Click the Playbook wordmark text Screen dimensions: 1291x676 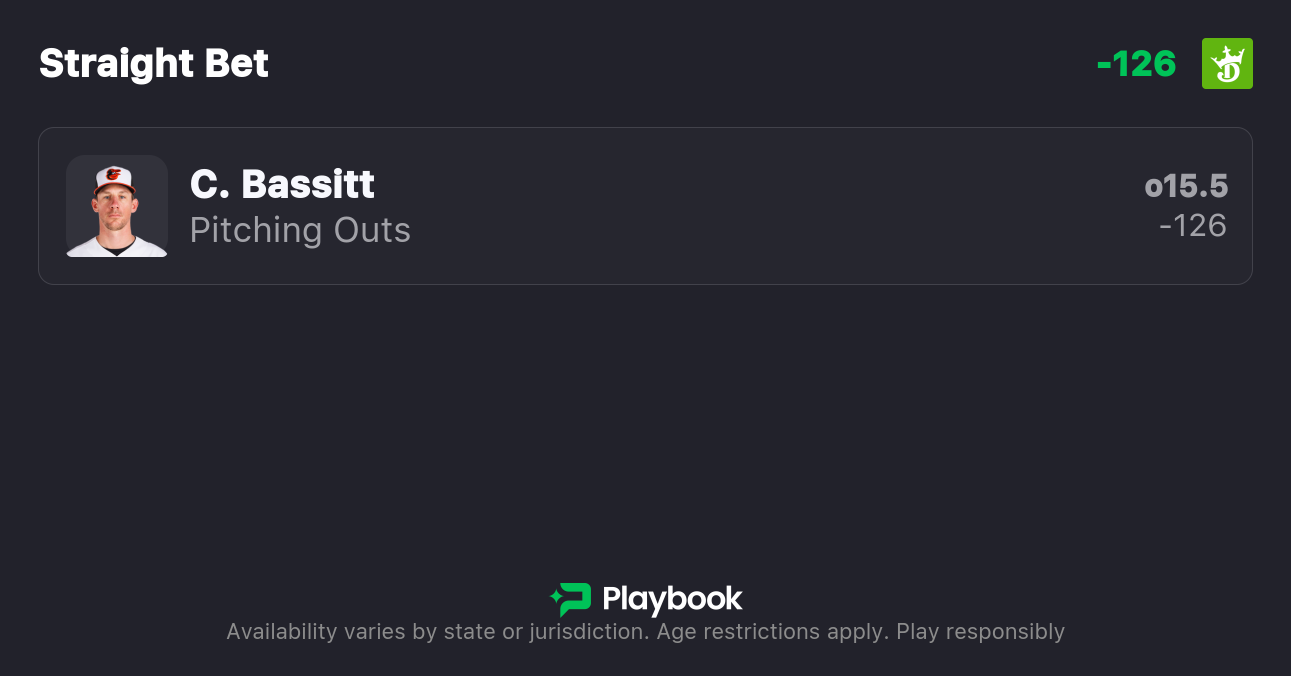coord(673,598)
